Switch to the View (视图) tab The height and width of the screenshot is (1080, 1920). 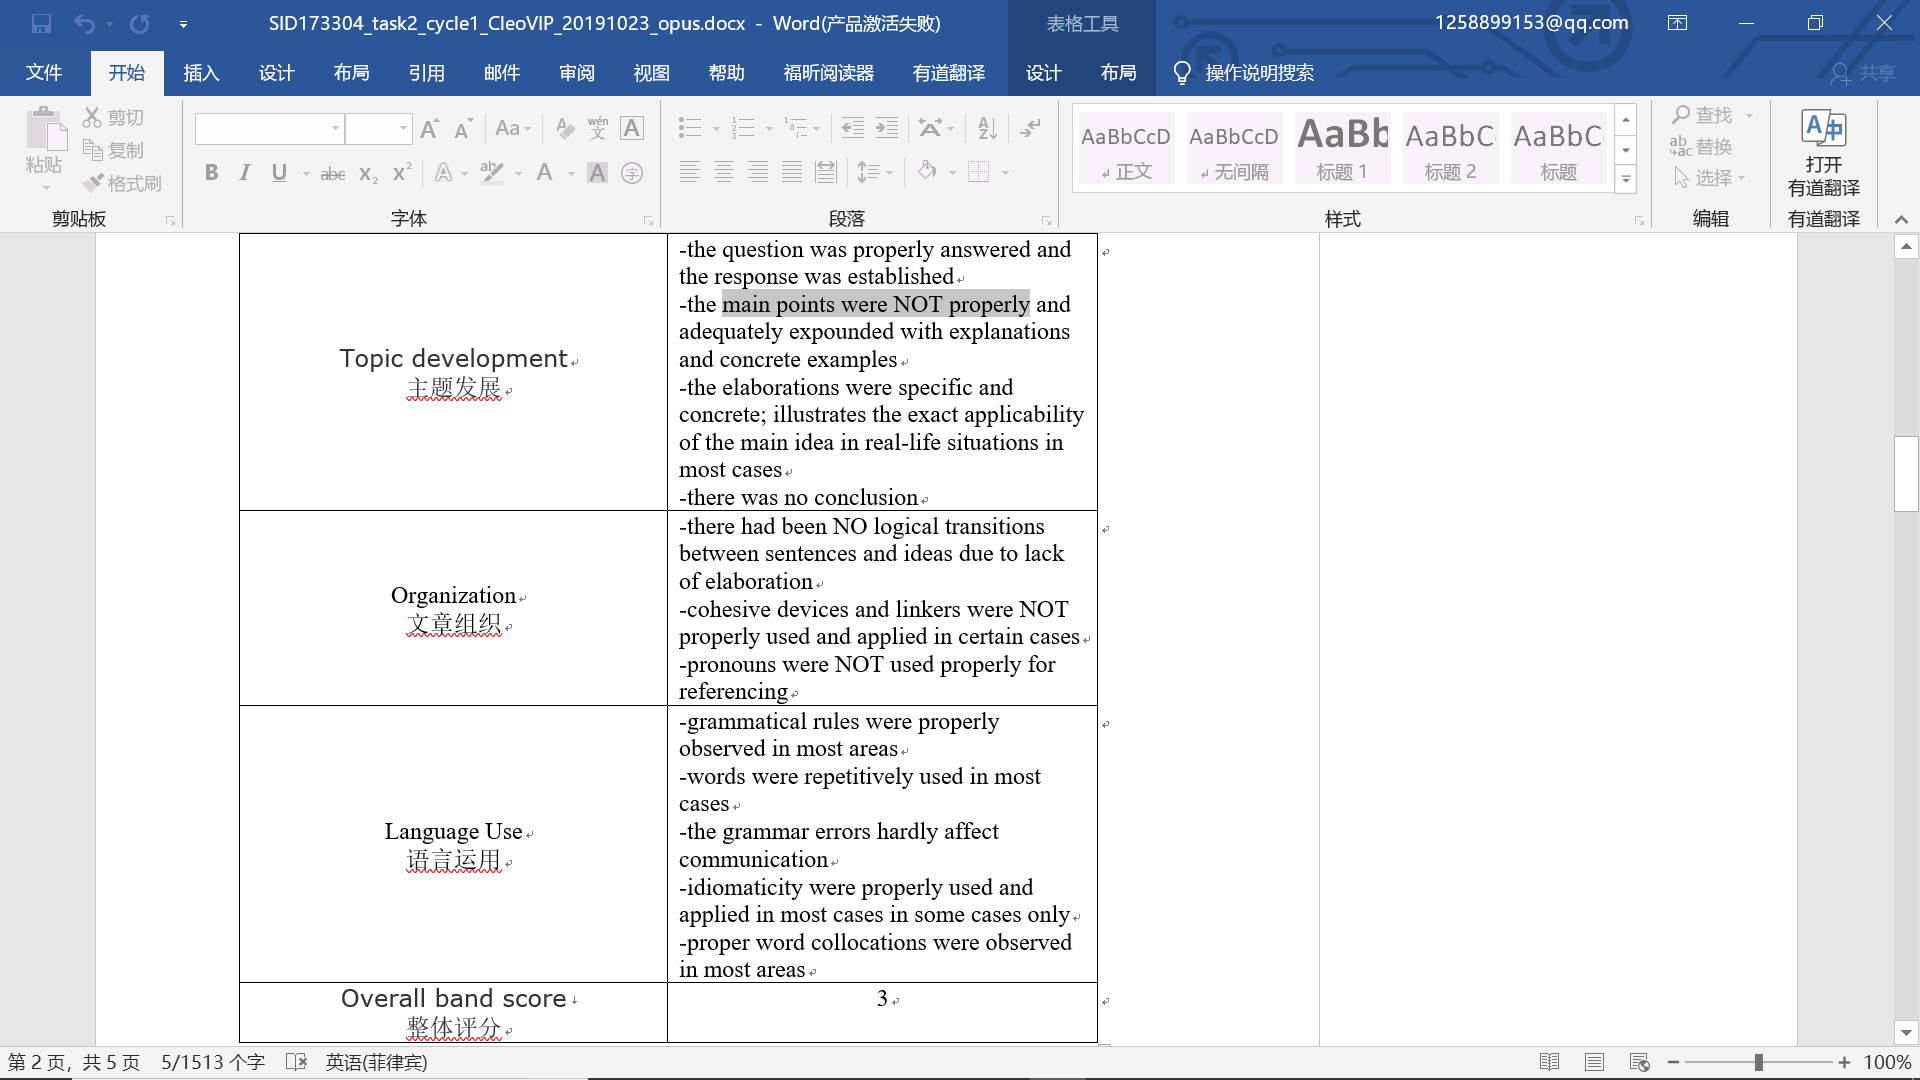pyautogui.click(x=652, y=73)
